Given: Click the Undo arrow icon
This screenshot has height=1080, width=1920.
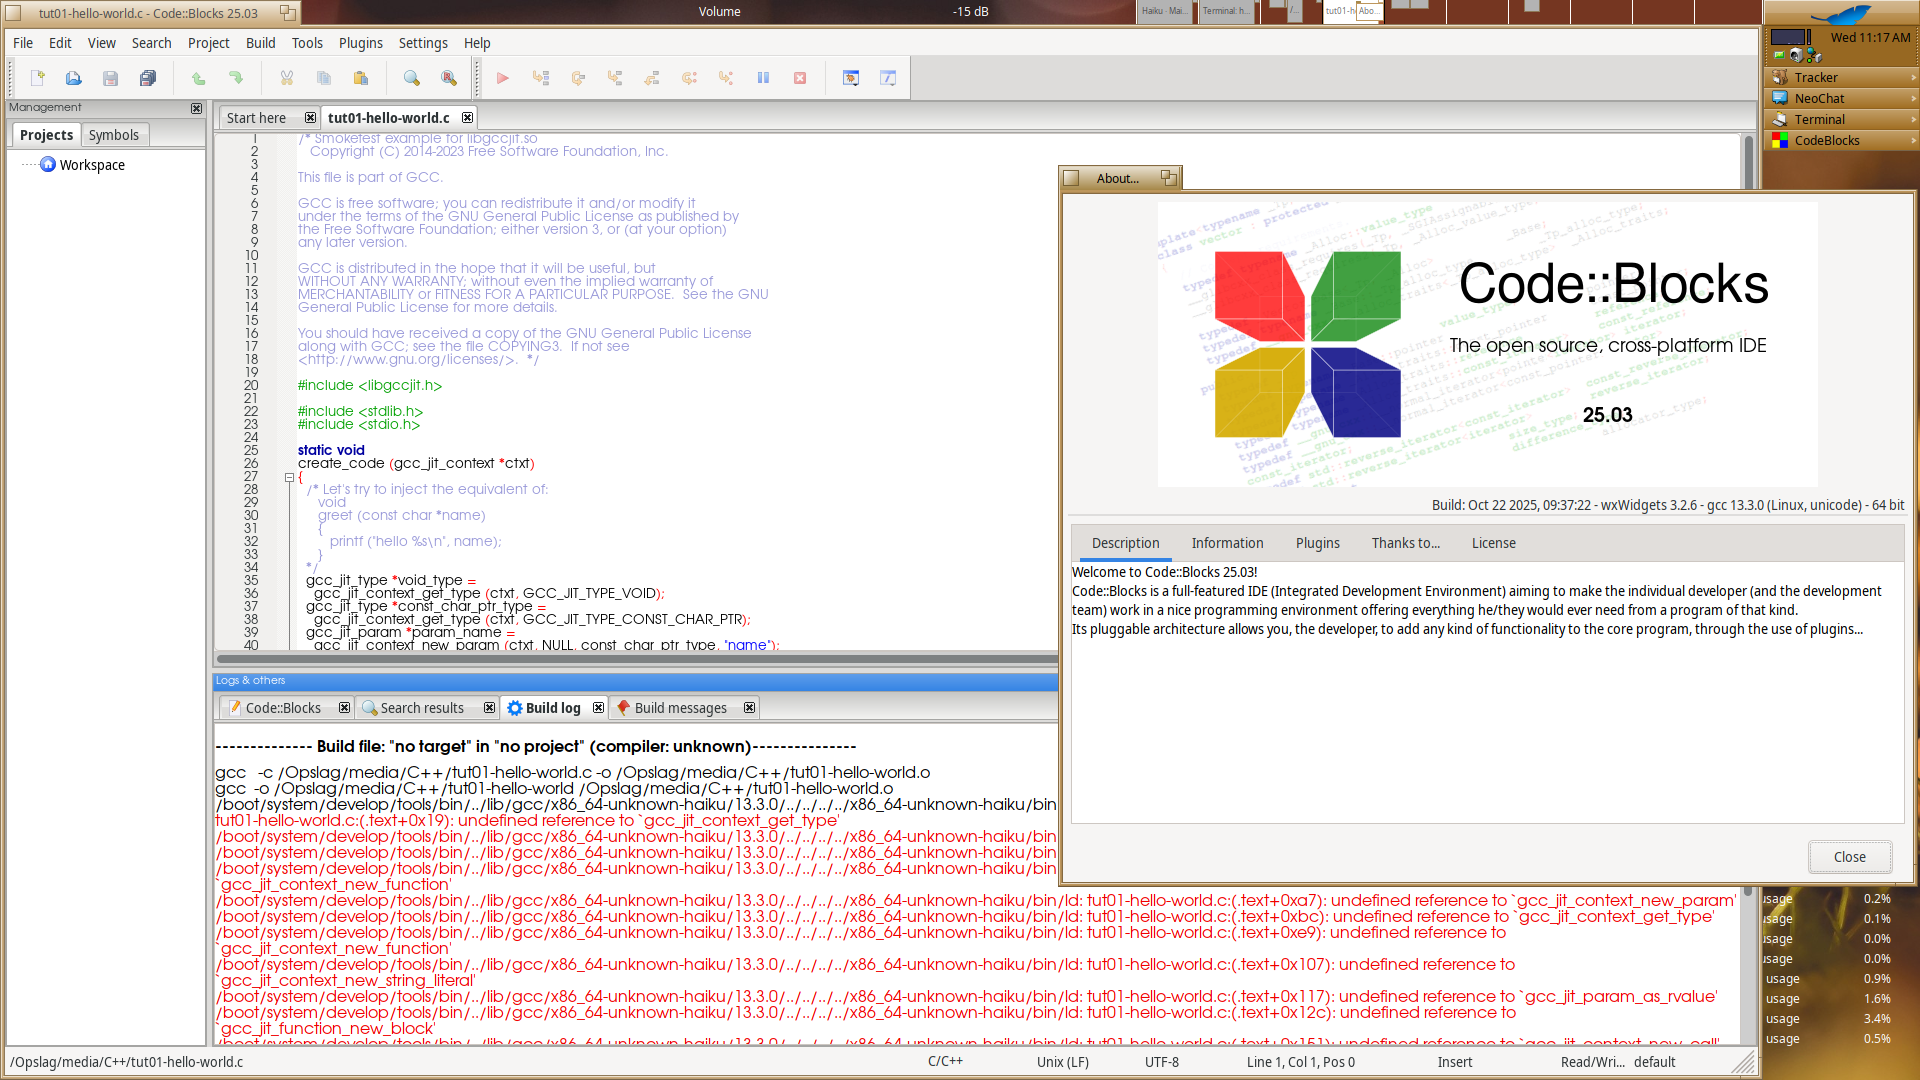Looking at the screenshot, I should point(198,78).
